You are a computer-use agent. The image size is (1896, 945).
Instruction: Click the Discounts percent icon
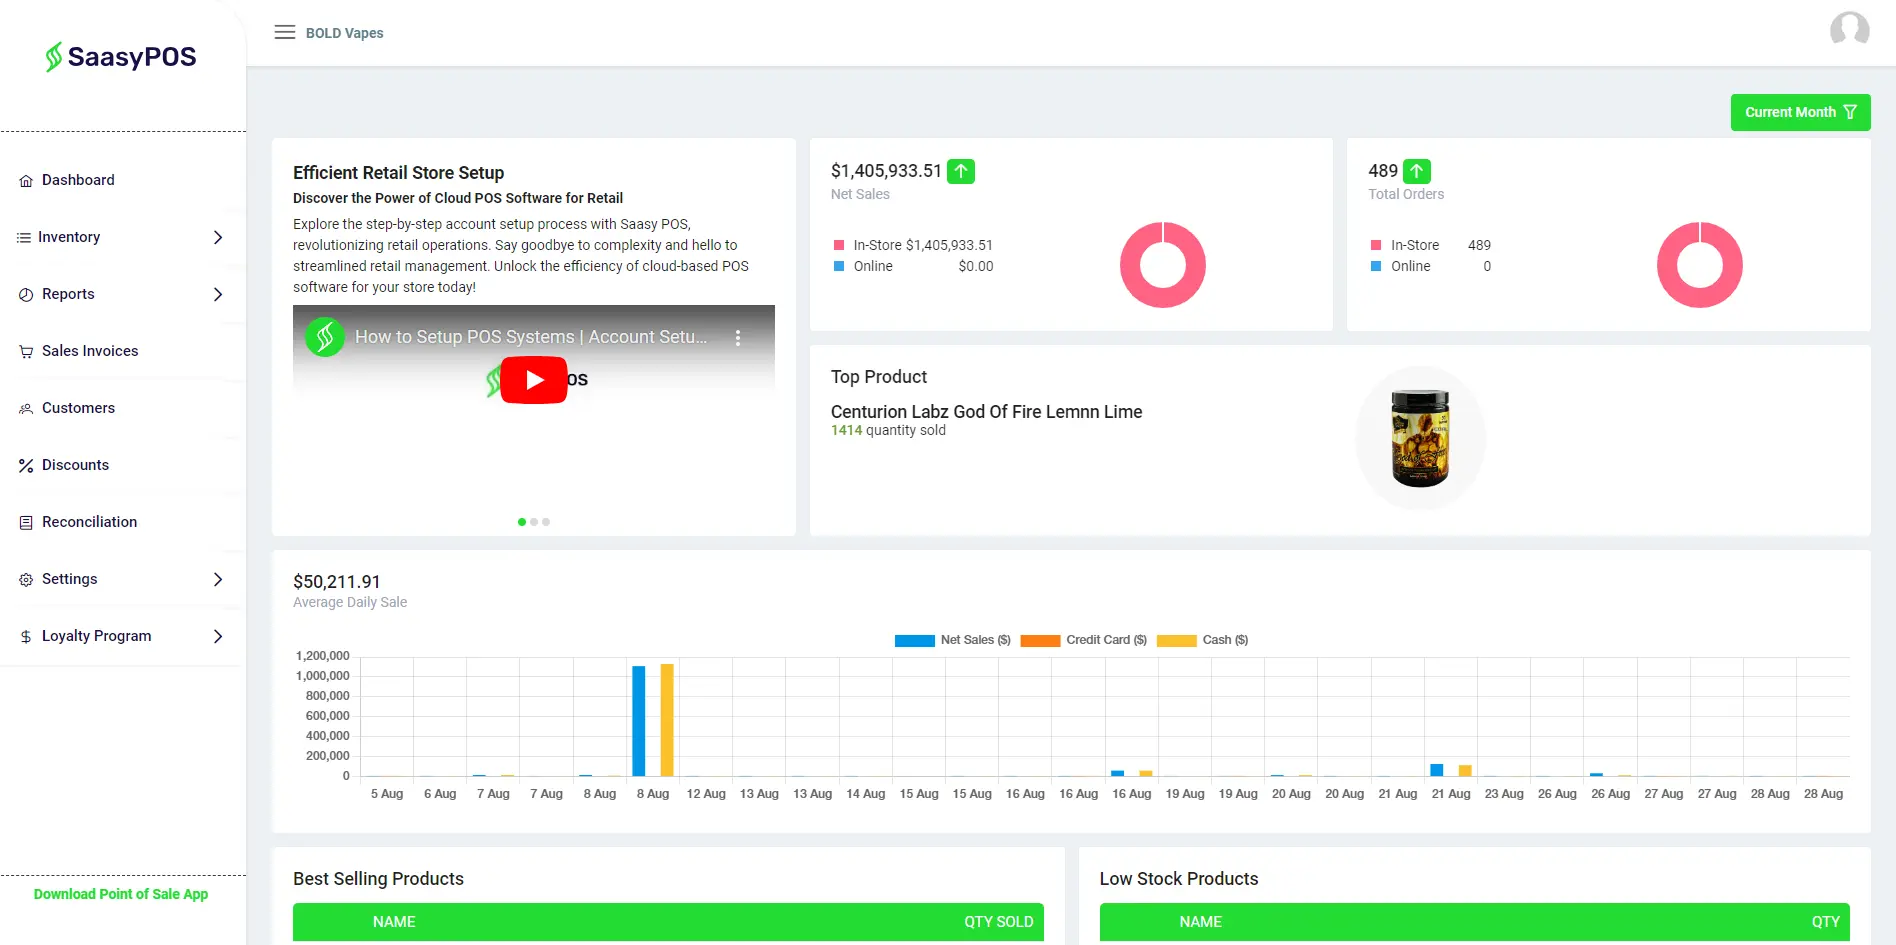pos(26,466)
